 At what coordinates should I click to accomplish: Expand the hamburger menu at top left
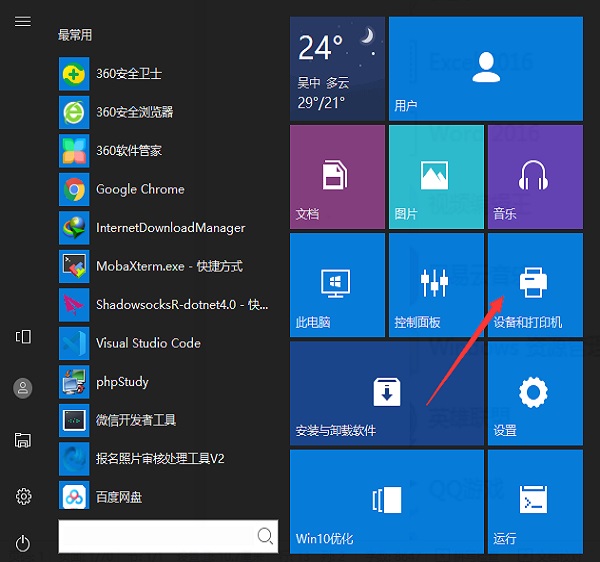(23, 21)
